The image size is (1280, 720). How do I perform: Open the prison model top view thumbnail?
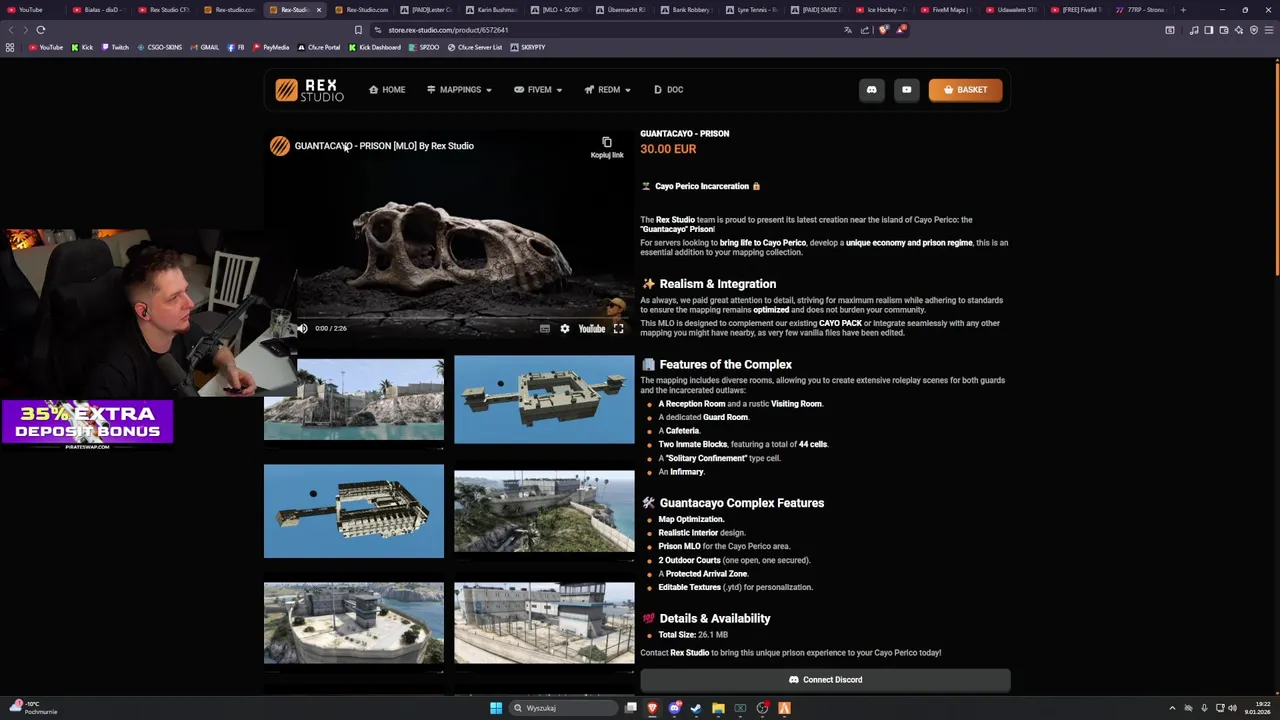coord(544,399)
